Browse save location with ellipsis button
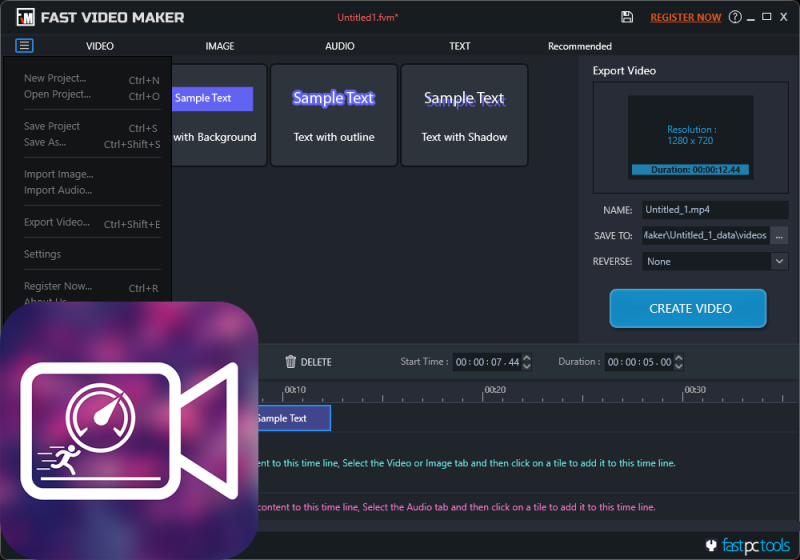 779,236
